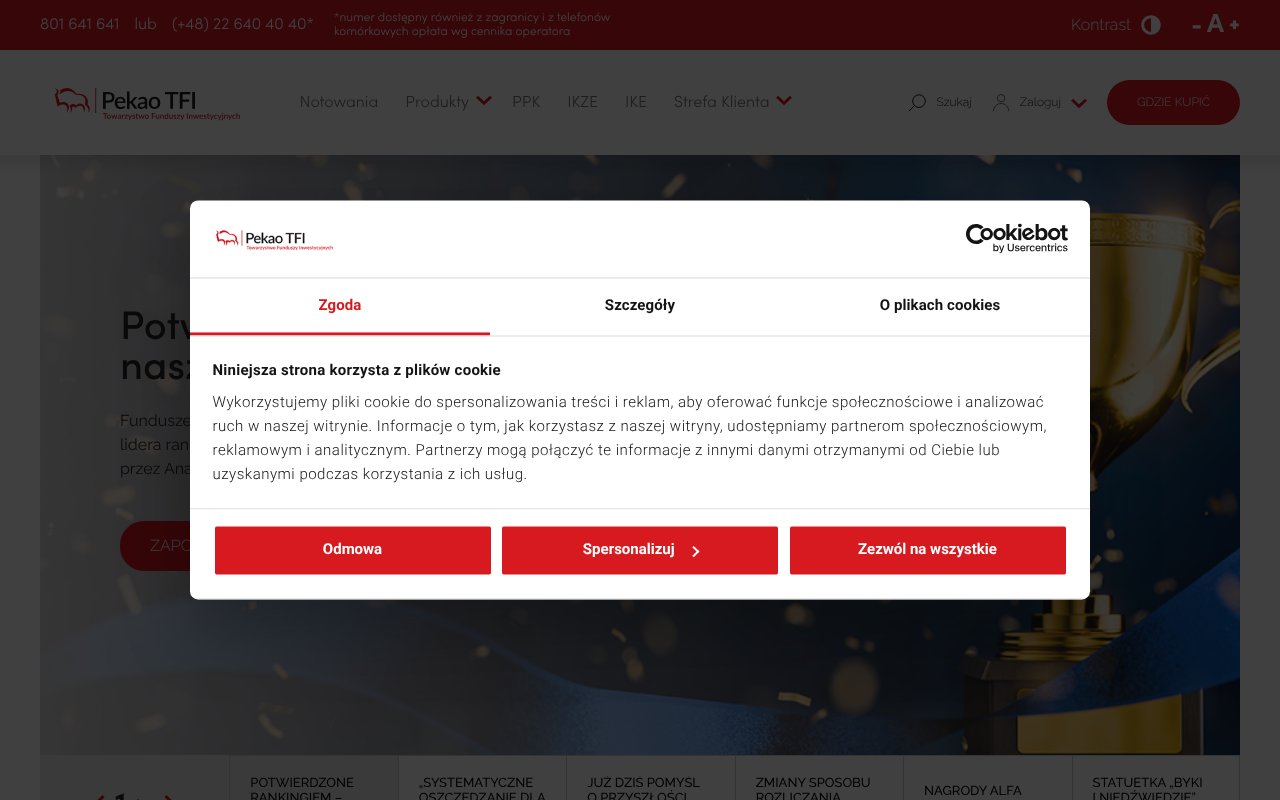Viewport: 1280px width, 800px height.
Task: Open the Notowania navigation link
Action: pyautogui.click(x=339, y=102)
